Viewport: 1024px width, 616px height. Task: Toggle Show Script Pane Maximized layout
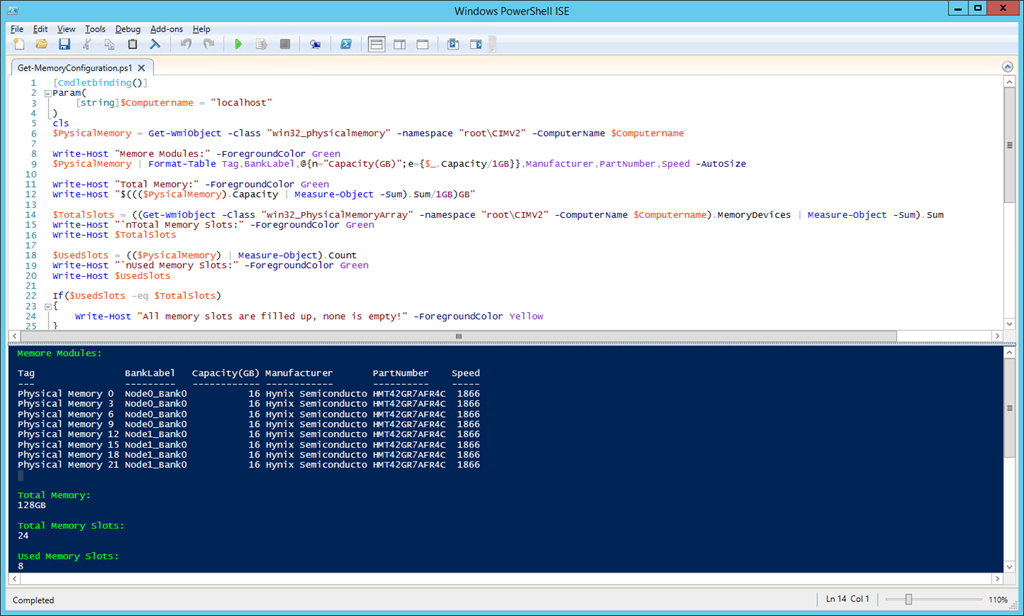422,44
